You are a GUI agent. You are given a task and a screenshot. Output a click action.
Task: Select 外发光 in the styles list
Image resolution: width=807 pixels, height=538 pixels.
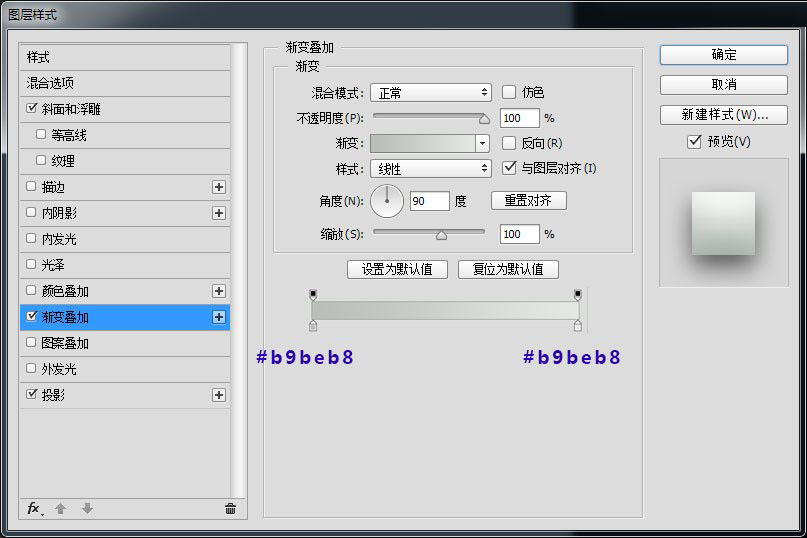click(58, 369)
